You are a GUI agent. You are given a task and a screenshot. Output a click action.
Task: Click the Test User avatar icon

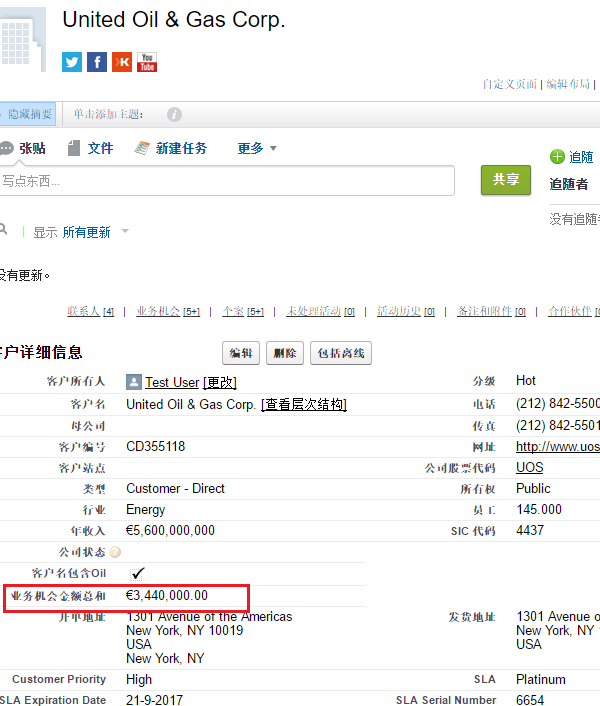click(x=134, y=382)
